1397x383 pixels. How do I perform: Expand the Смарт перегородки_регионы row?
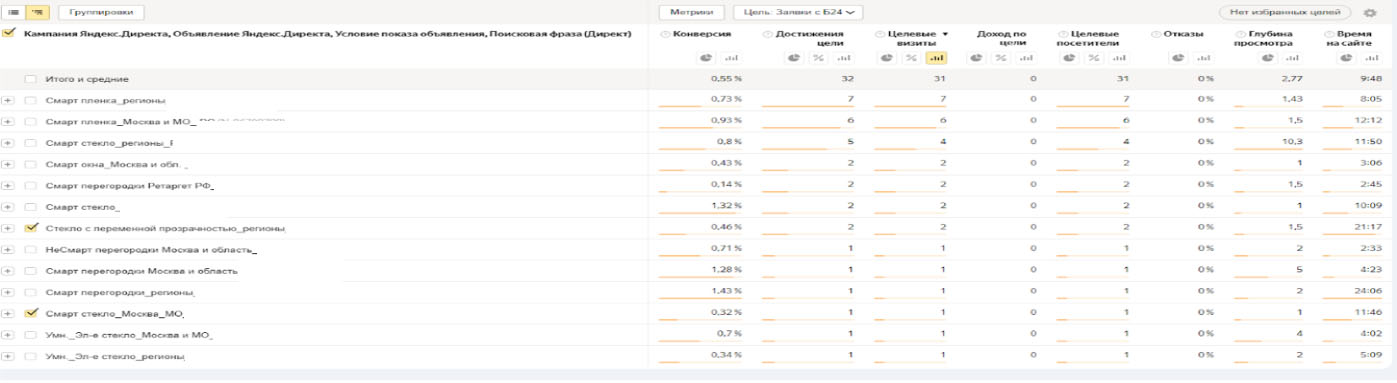(x=8, y=292)
